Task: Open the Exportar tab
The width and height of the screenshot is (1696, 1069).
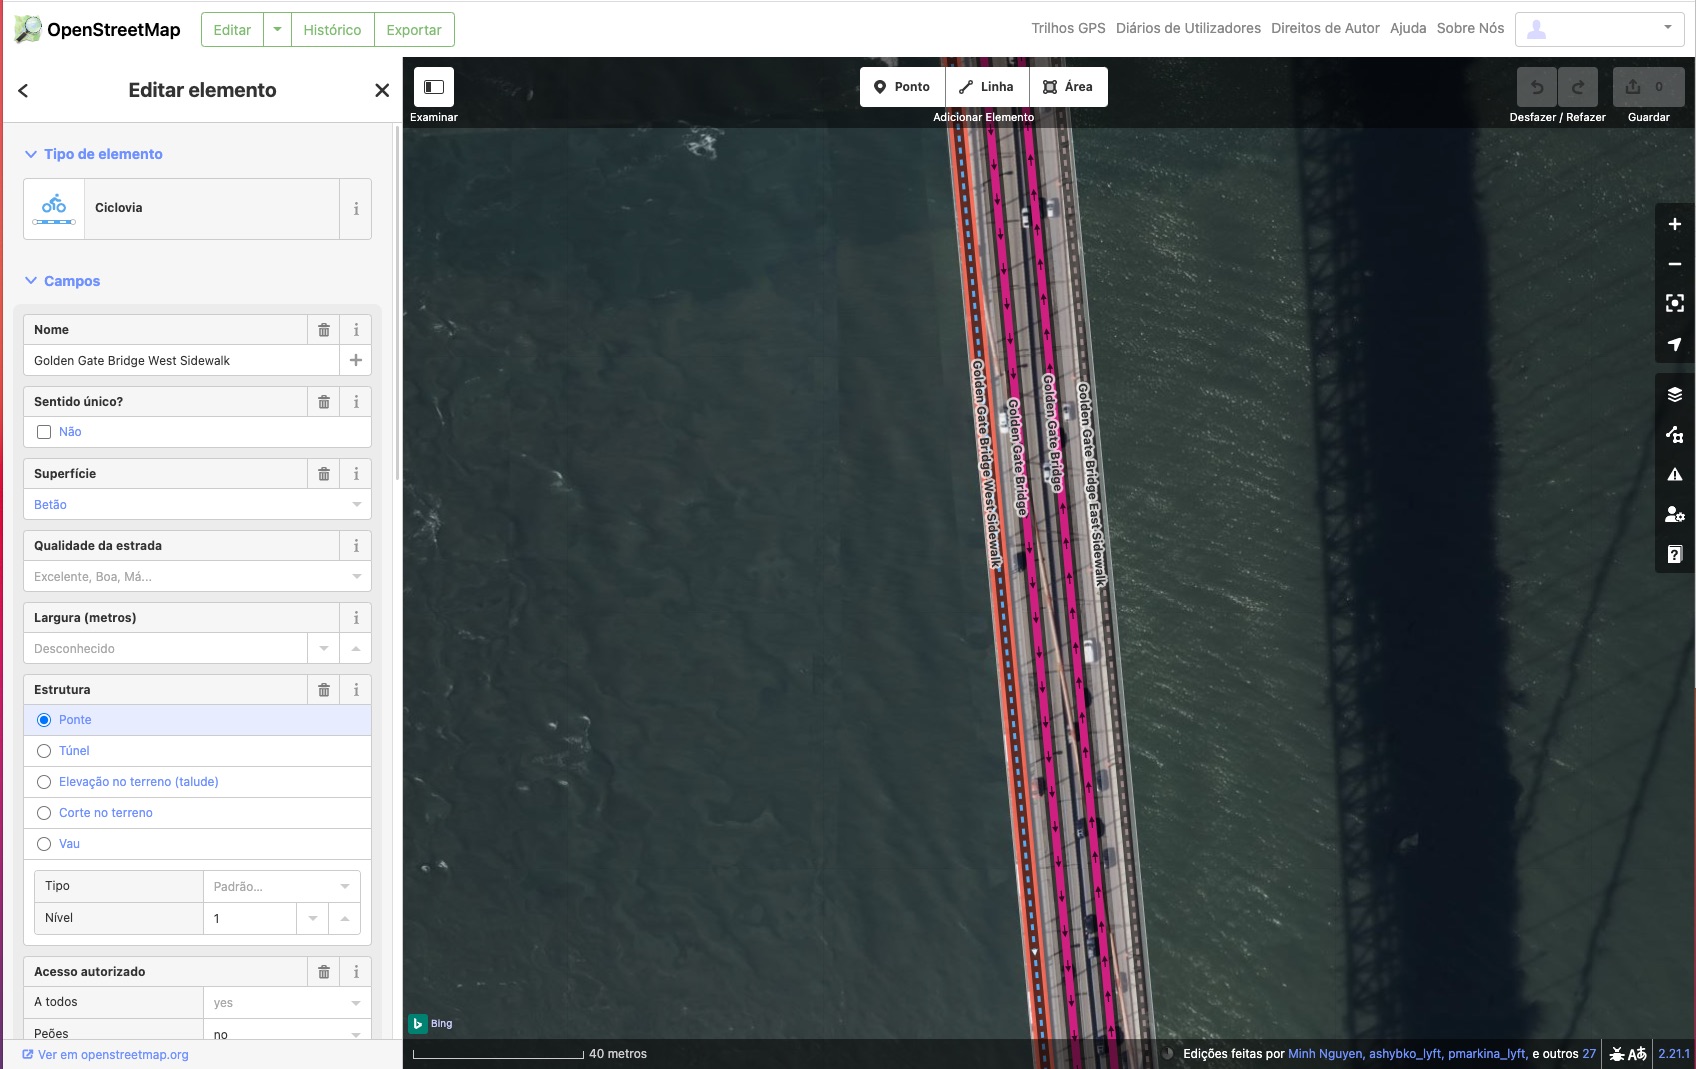Action: coord(414,30)
